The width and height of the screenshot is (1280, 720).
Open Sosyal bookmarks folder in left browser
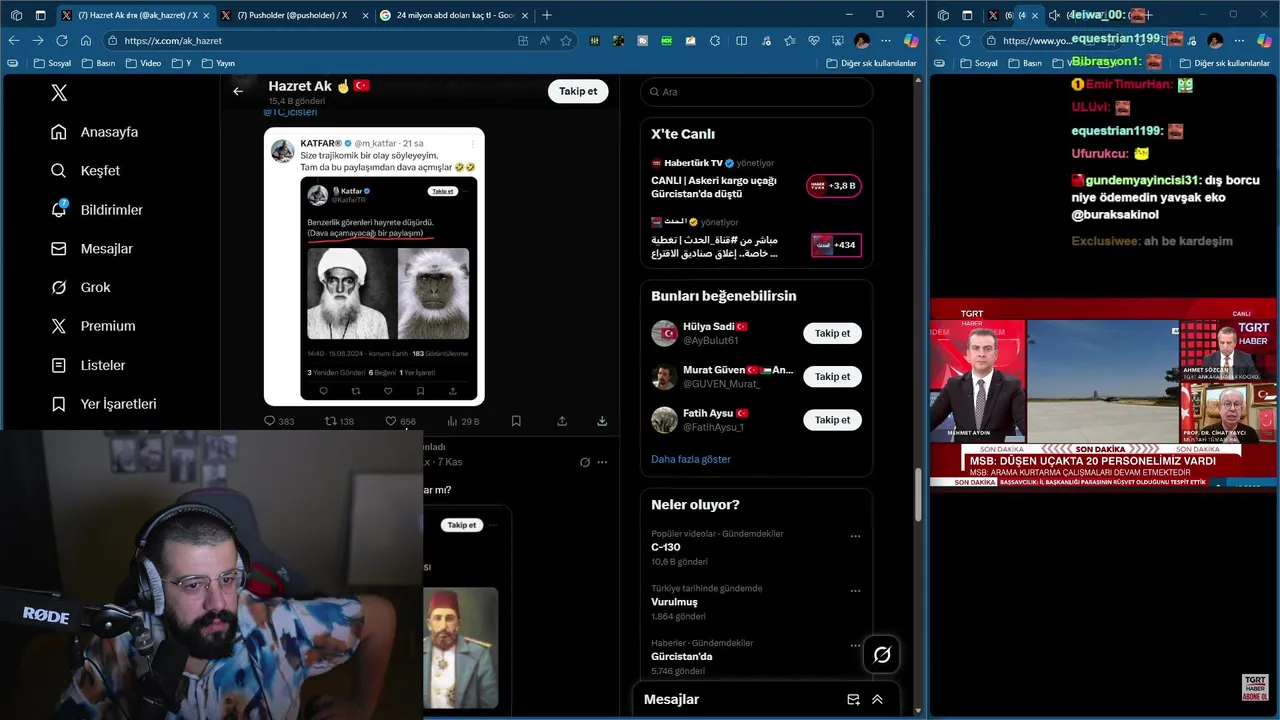pos(55,63)
